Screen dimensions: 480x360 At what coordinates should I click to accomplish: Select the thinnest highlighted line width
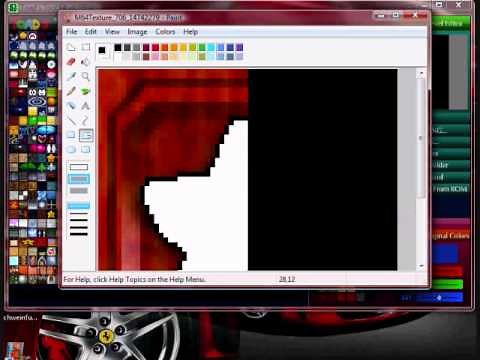point(79,205)
